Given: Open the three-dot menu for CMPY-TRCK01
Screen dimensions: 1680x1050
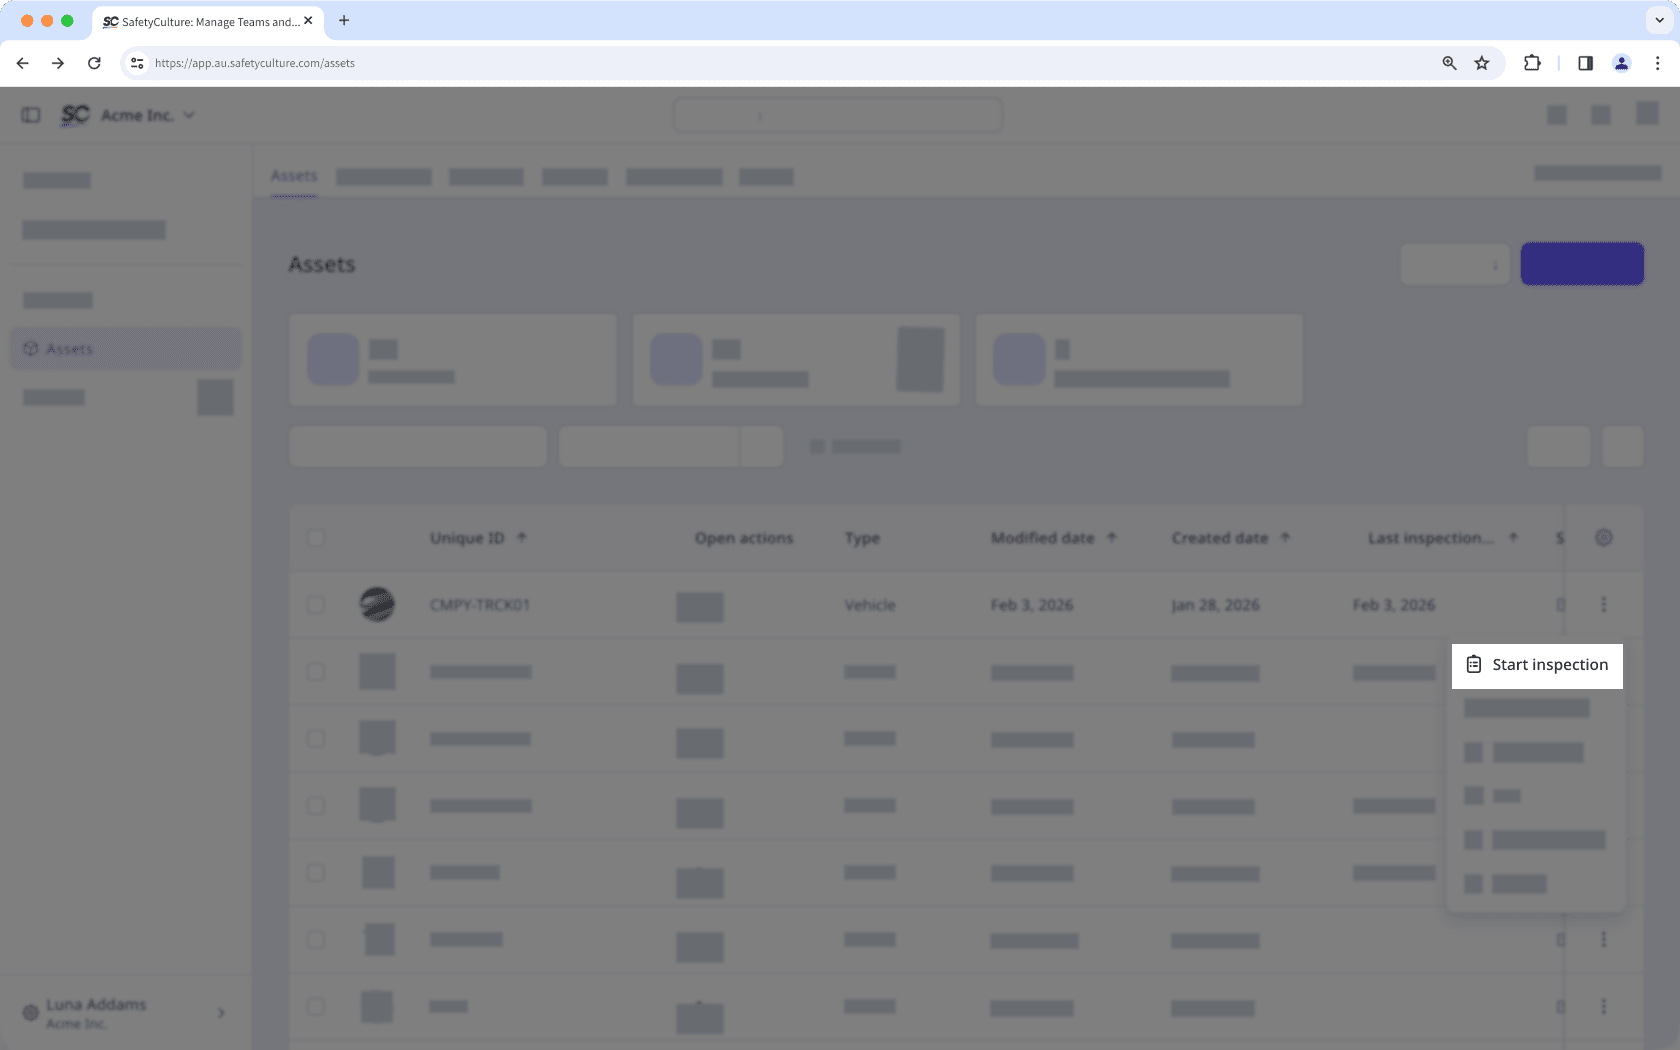Looking at the screenshot, I should coord(1603,605).
